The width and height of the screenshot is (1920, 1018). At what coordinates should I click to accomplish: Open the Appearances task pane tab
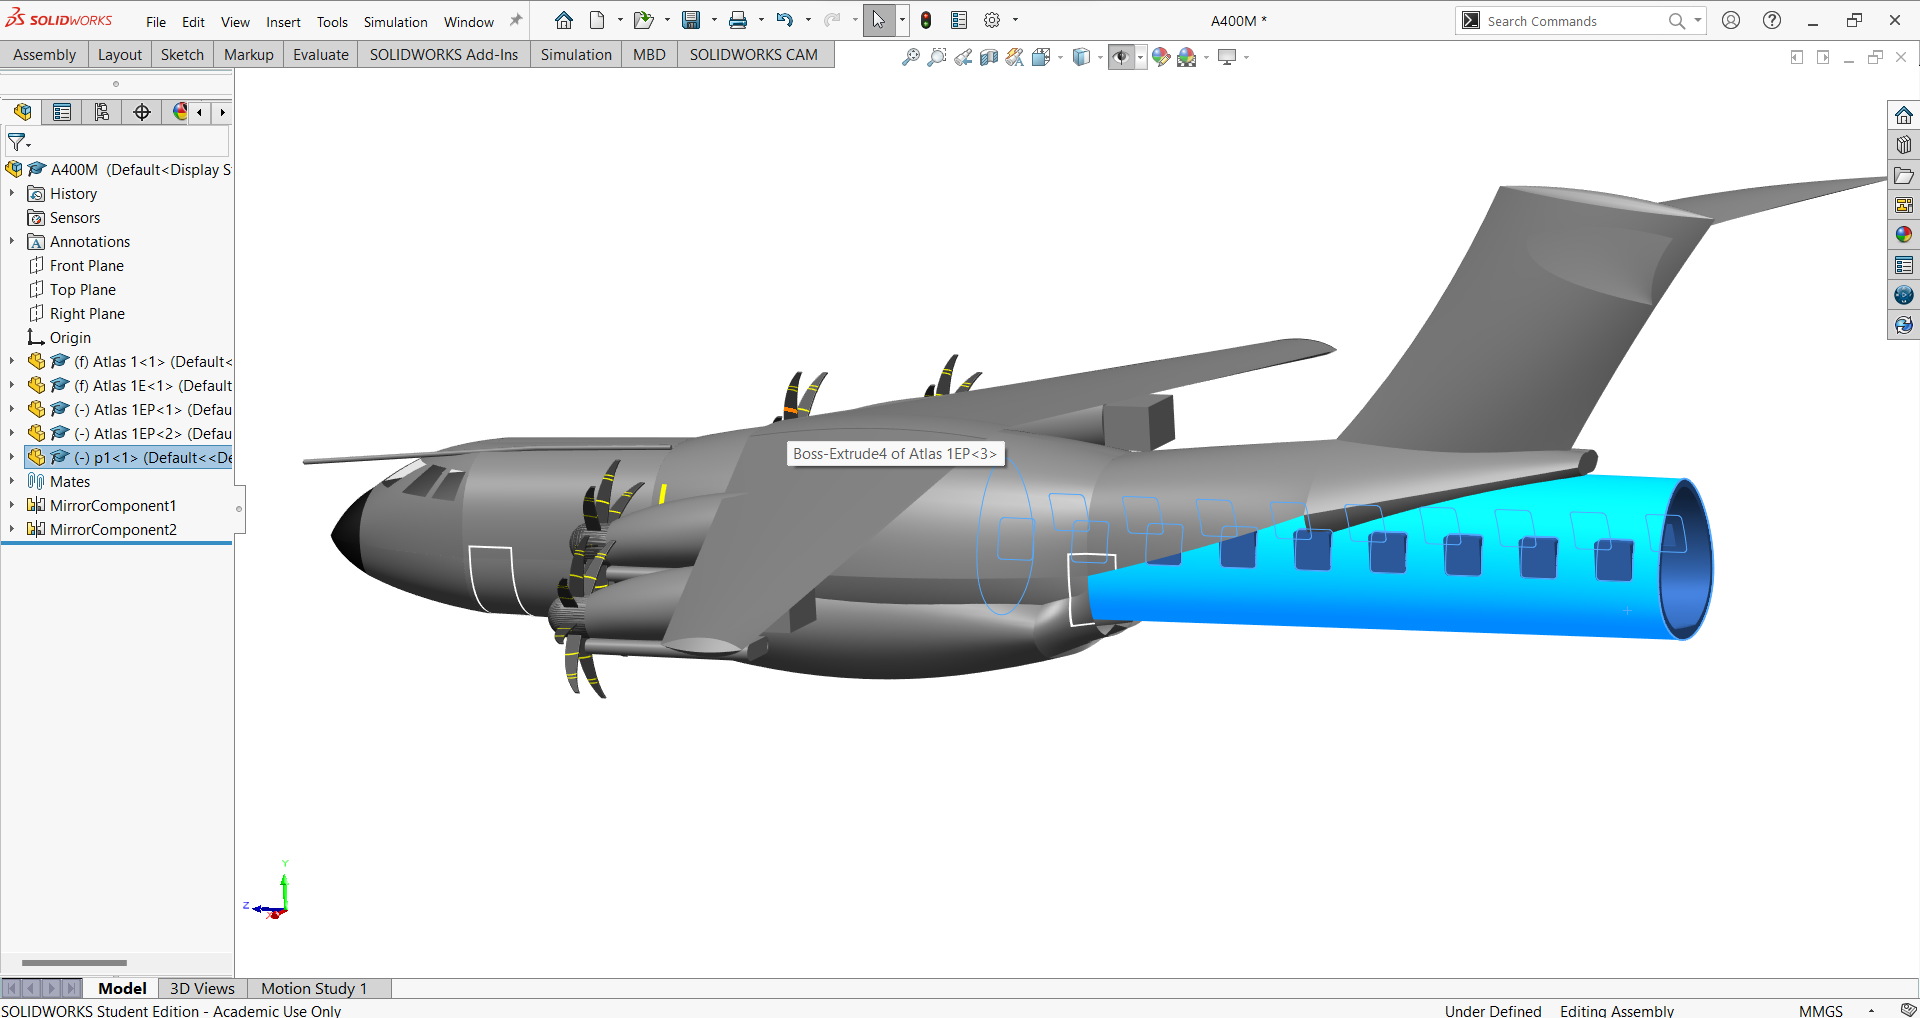point(1904,235)
